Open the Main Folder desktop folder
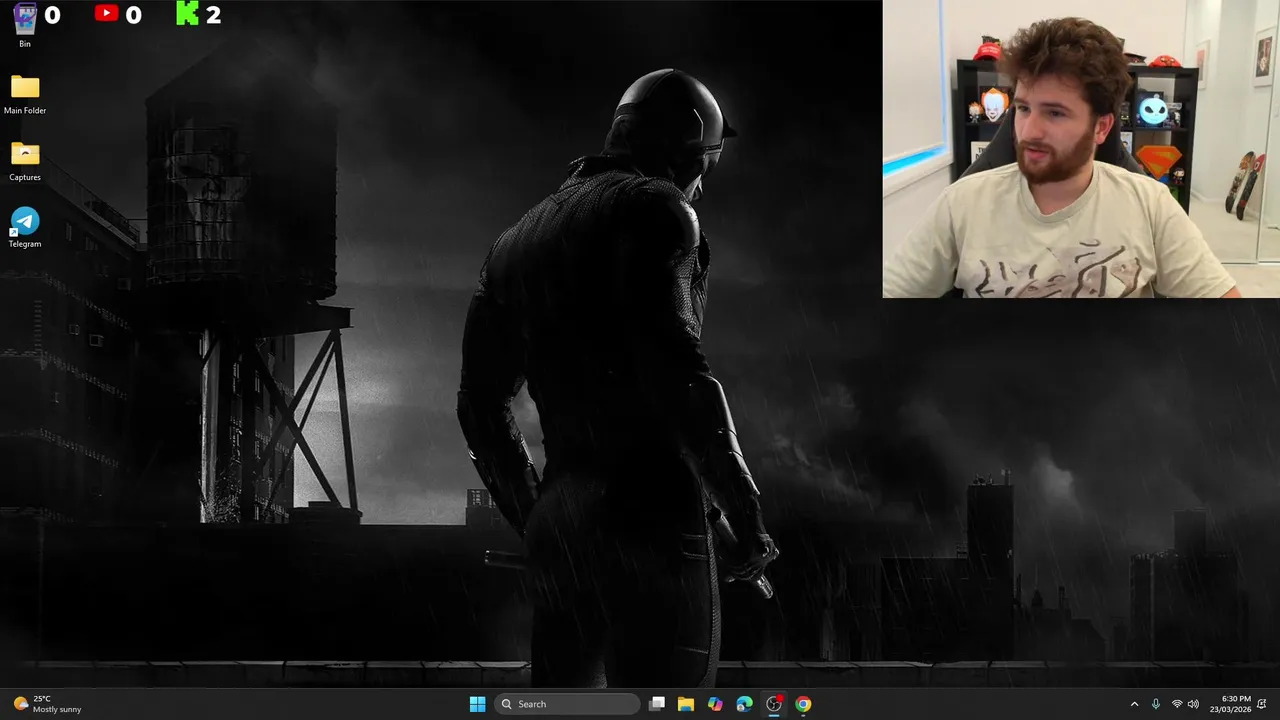This screenshot has height=720, width=1280. click(x=25, y=95)
